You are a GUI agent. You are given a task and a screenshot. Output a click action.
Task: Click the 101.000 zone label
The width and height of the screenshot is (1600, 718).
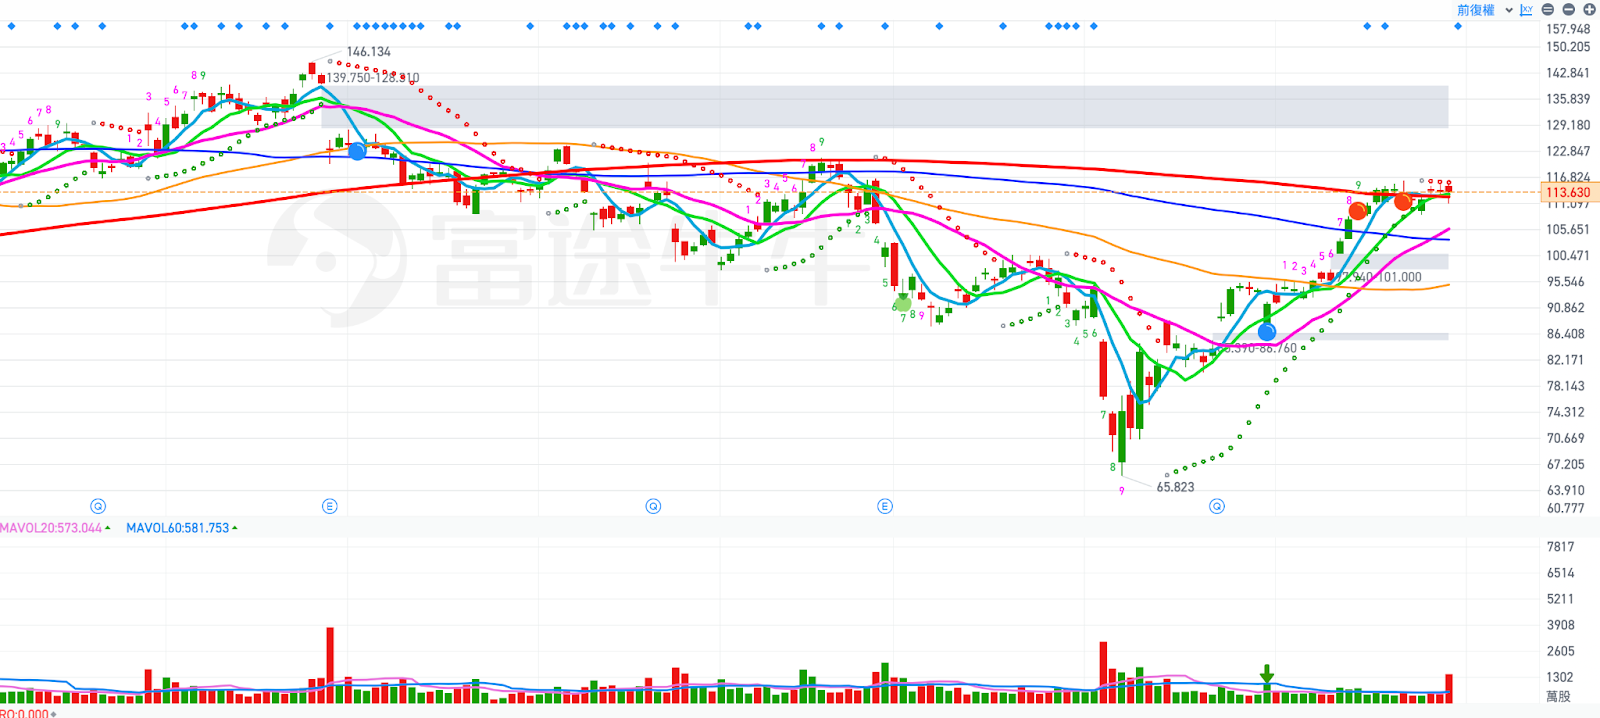1402,277
